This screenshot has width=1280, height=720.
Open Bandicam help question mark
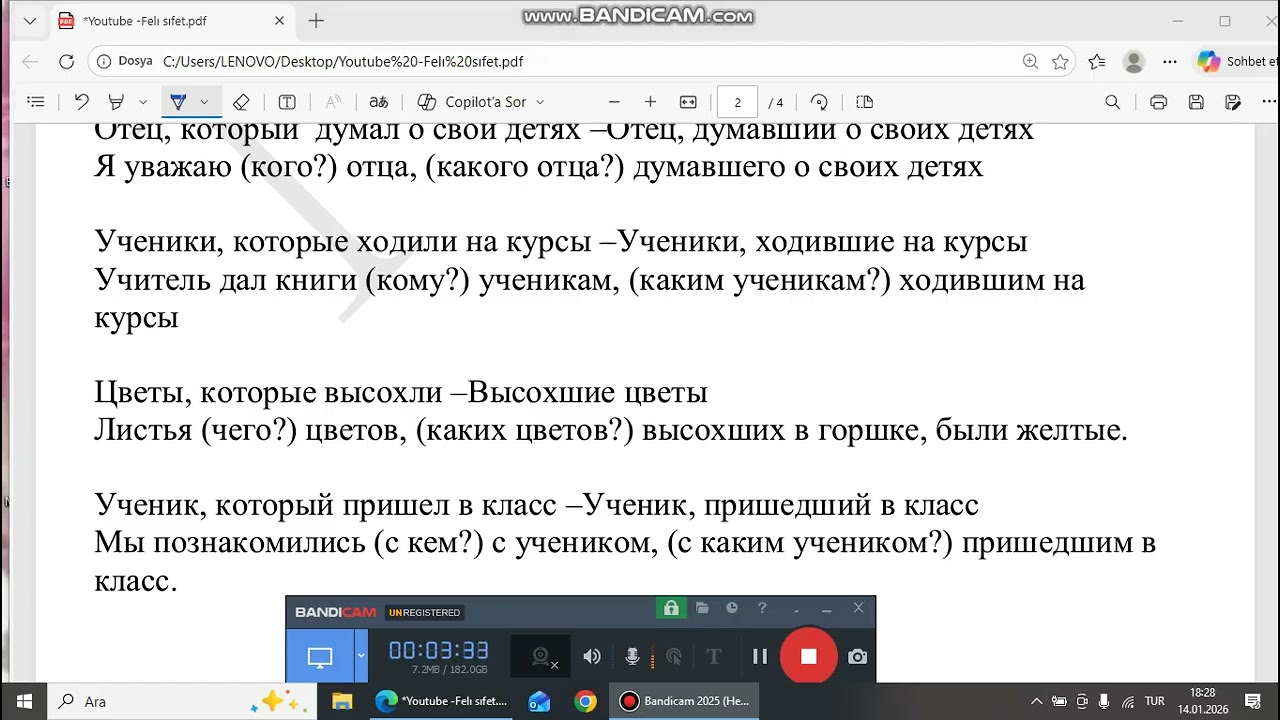[762, 608]
